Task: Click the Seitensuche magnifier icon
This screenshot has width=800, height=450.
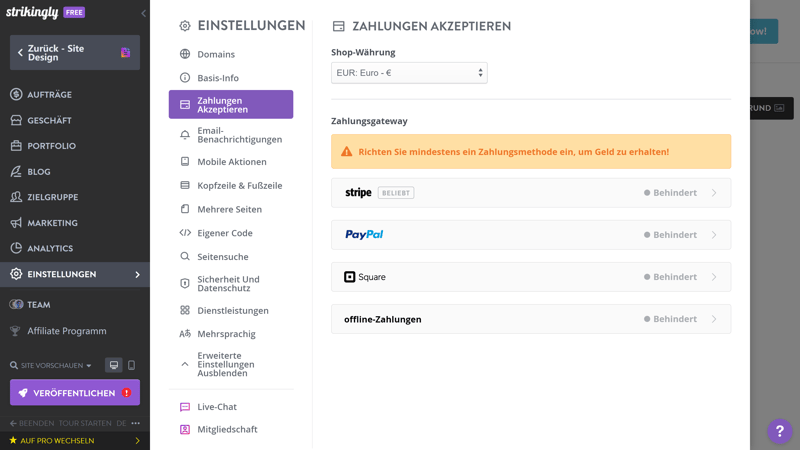Action: (x=185, y=257)
